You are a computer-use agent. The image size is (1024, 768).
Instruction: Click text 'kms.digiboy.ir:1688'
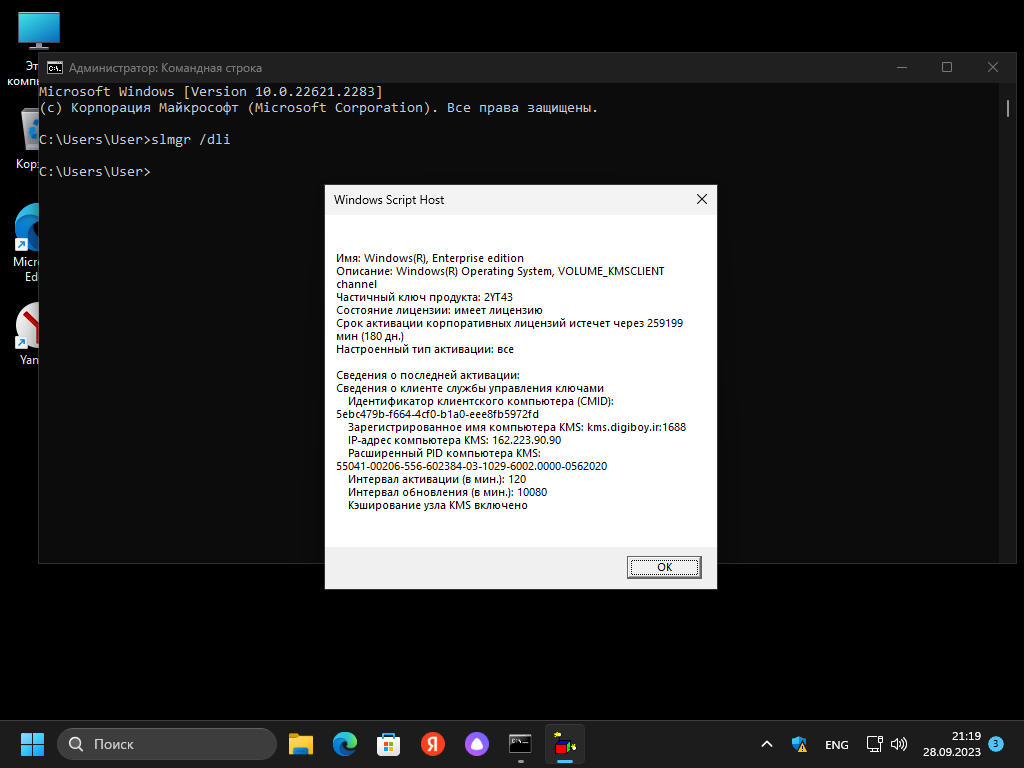(x=636, y=427)
